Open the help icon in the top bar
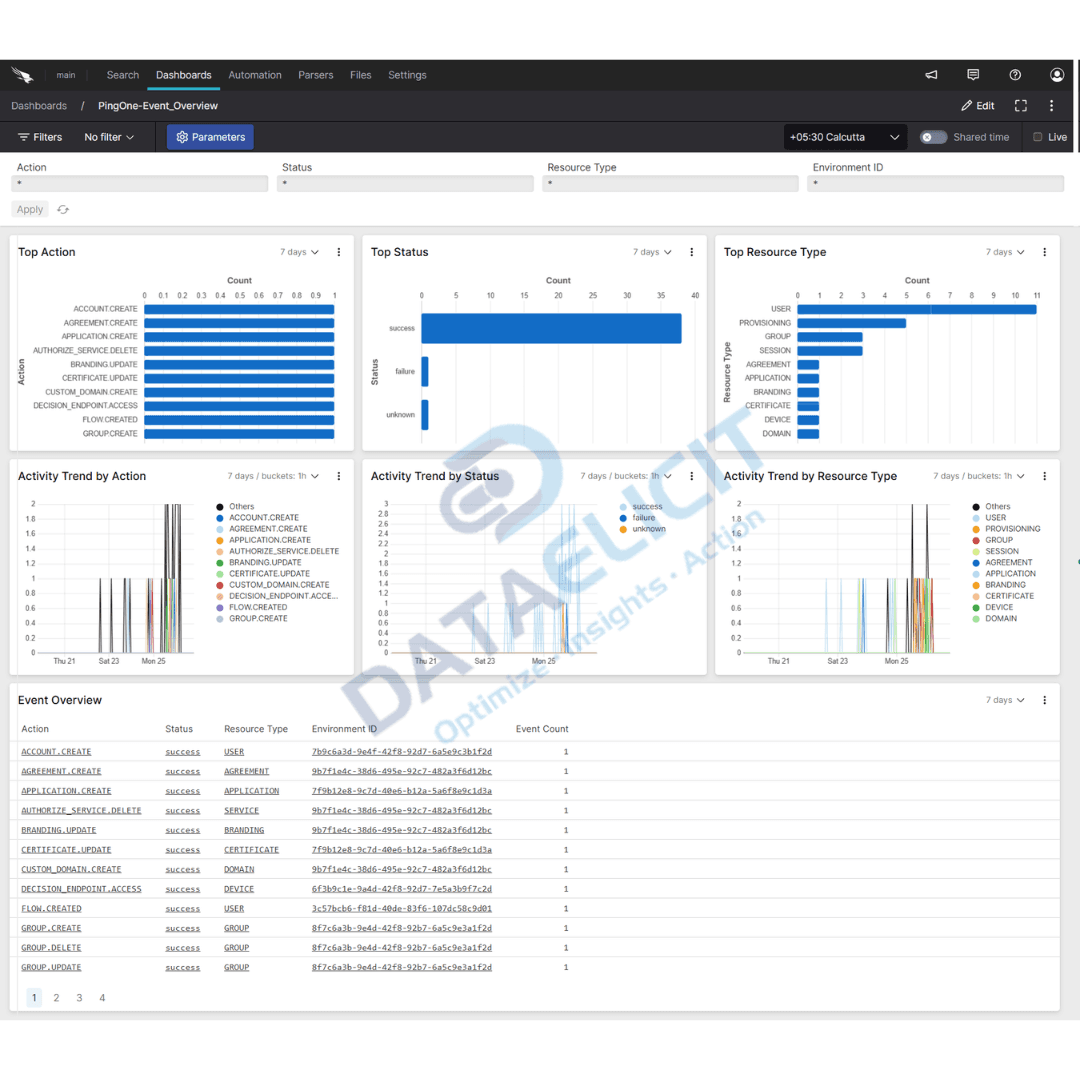The image size is (1080, 1080). 1014,74
